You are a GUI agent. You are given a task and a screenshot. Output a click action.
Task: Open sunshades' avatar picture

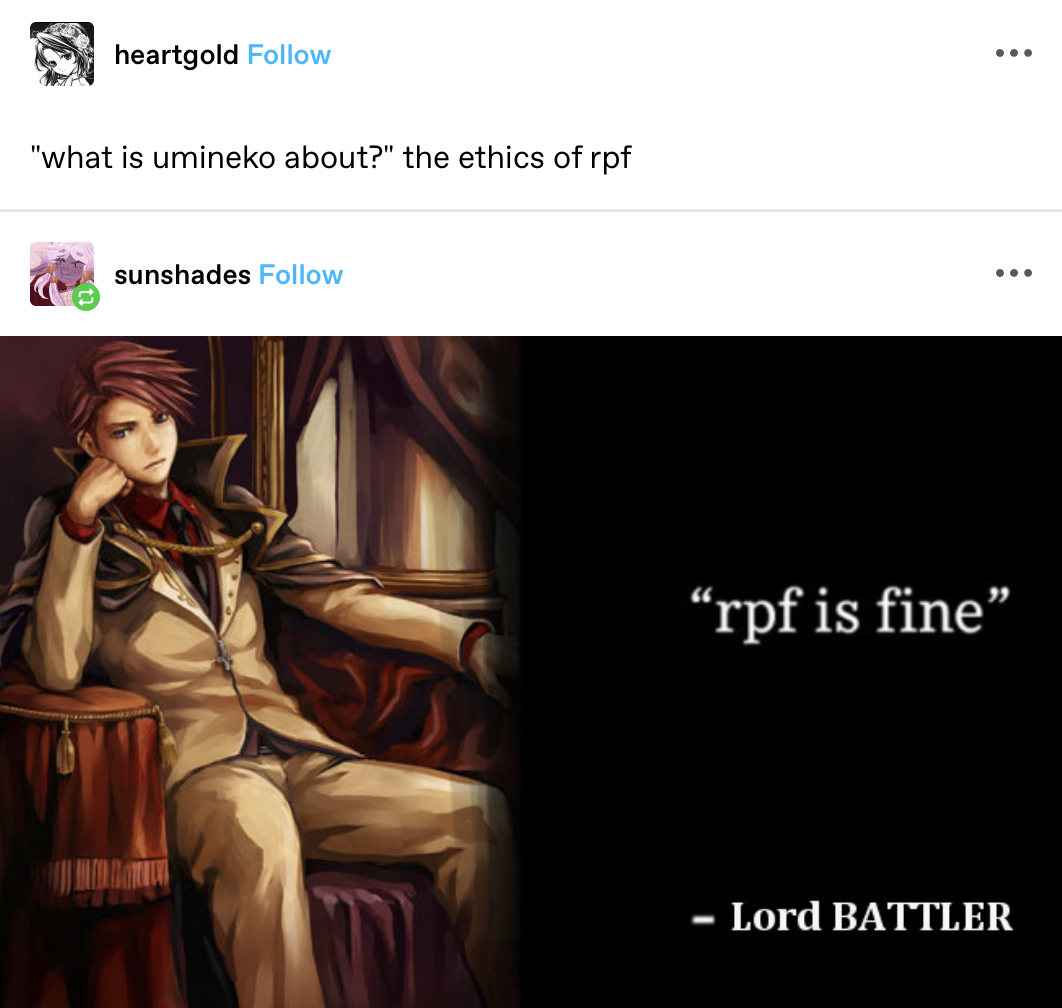click(62, 274)
